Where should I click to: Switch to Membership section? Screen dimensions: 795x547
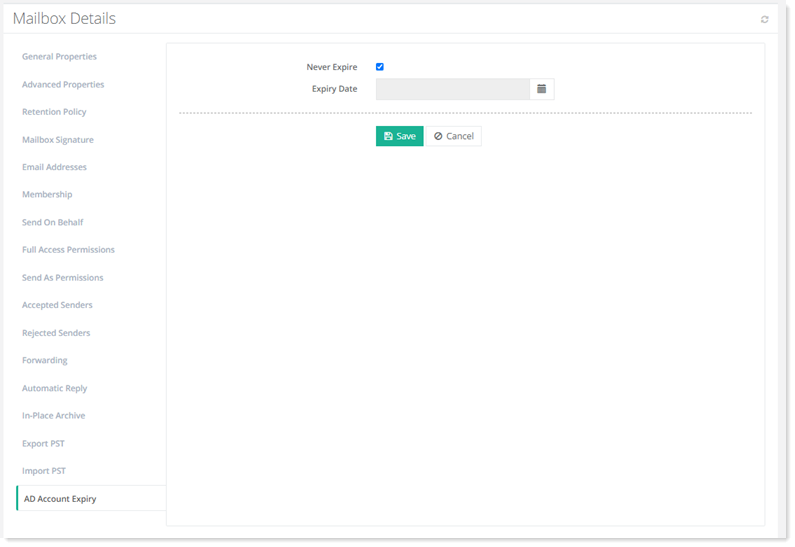click(x=47, y=195)
